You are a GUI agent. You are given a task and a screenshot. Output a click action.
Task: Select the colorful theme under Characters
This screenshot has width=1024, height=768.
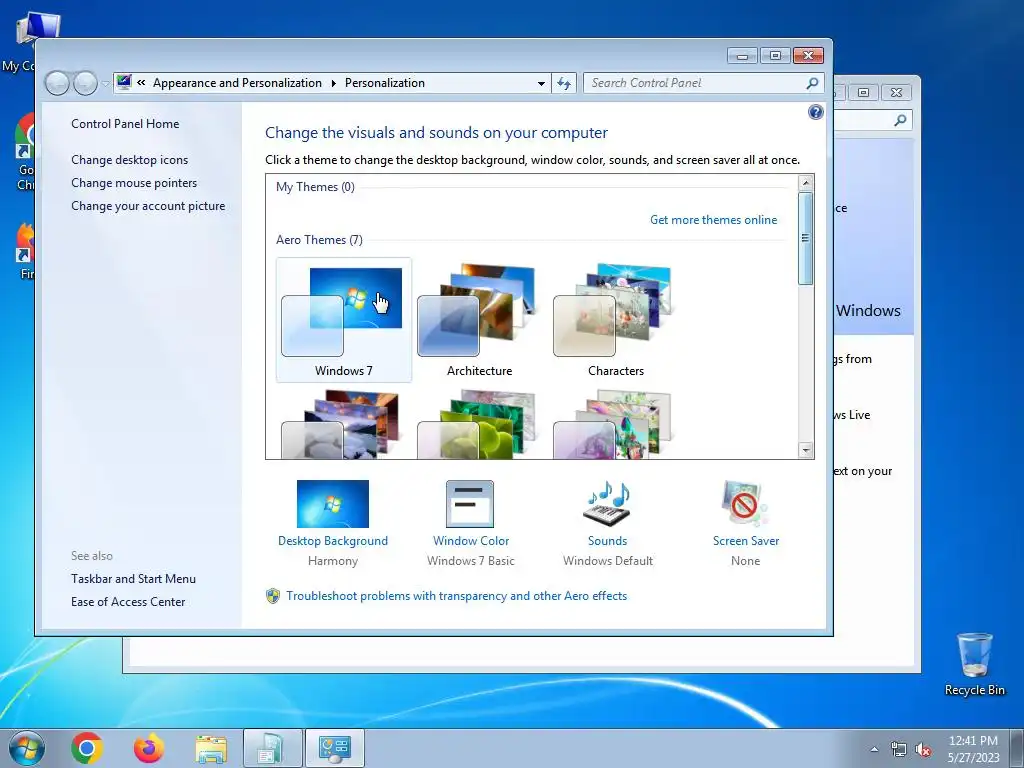point(615,424)
